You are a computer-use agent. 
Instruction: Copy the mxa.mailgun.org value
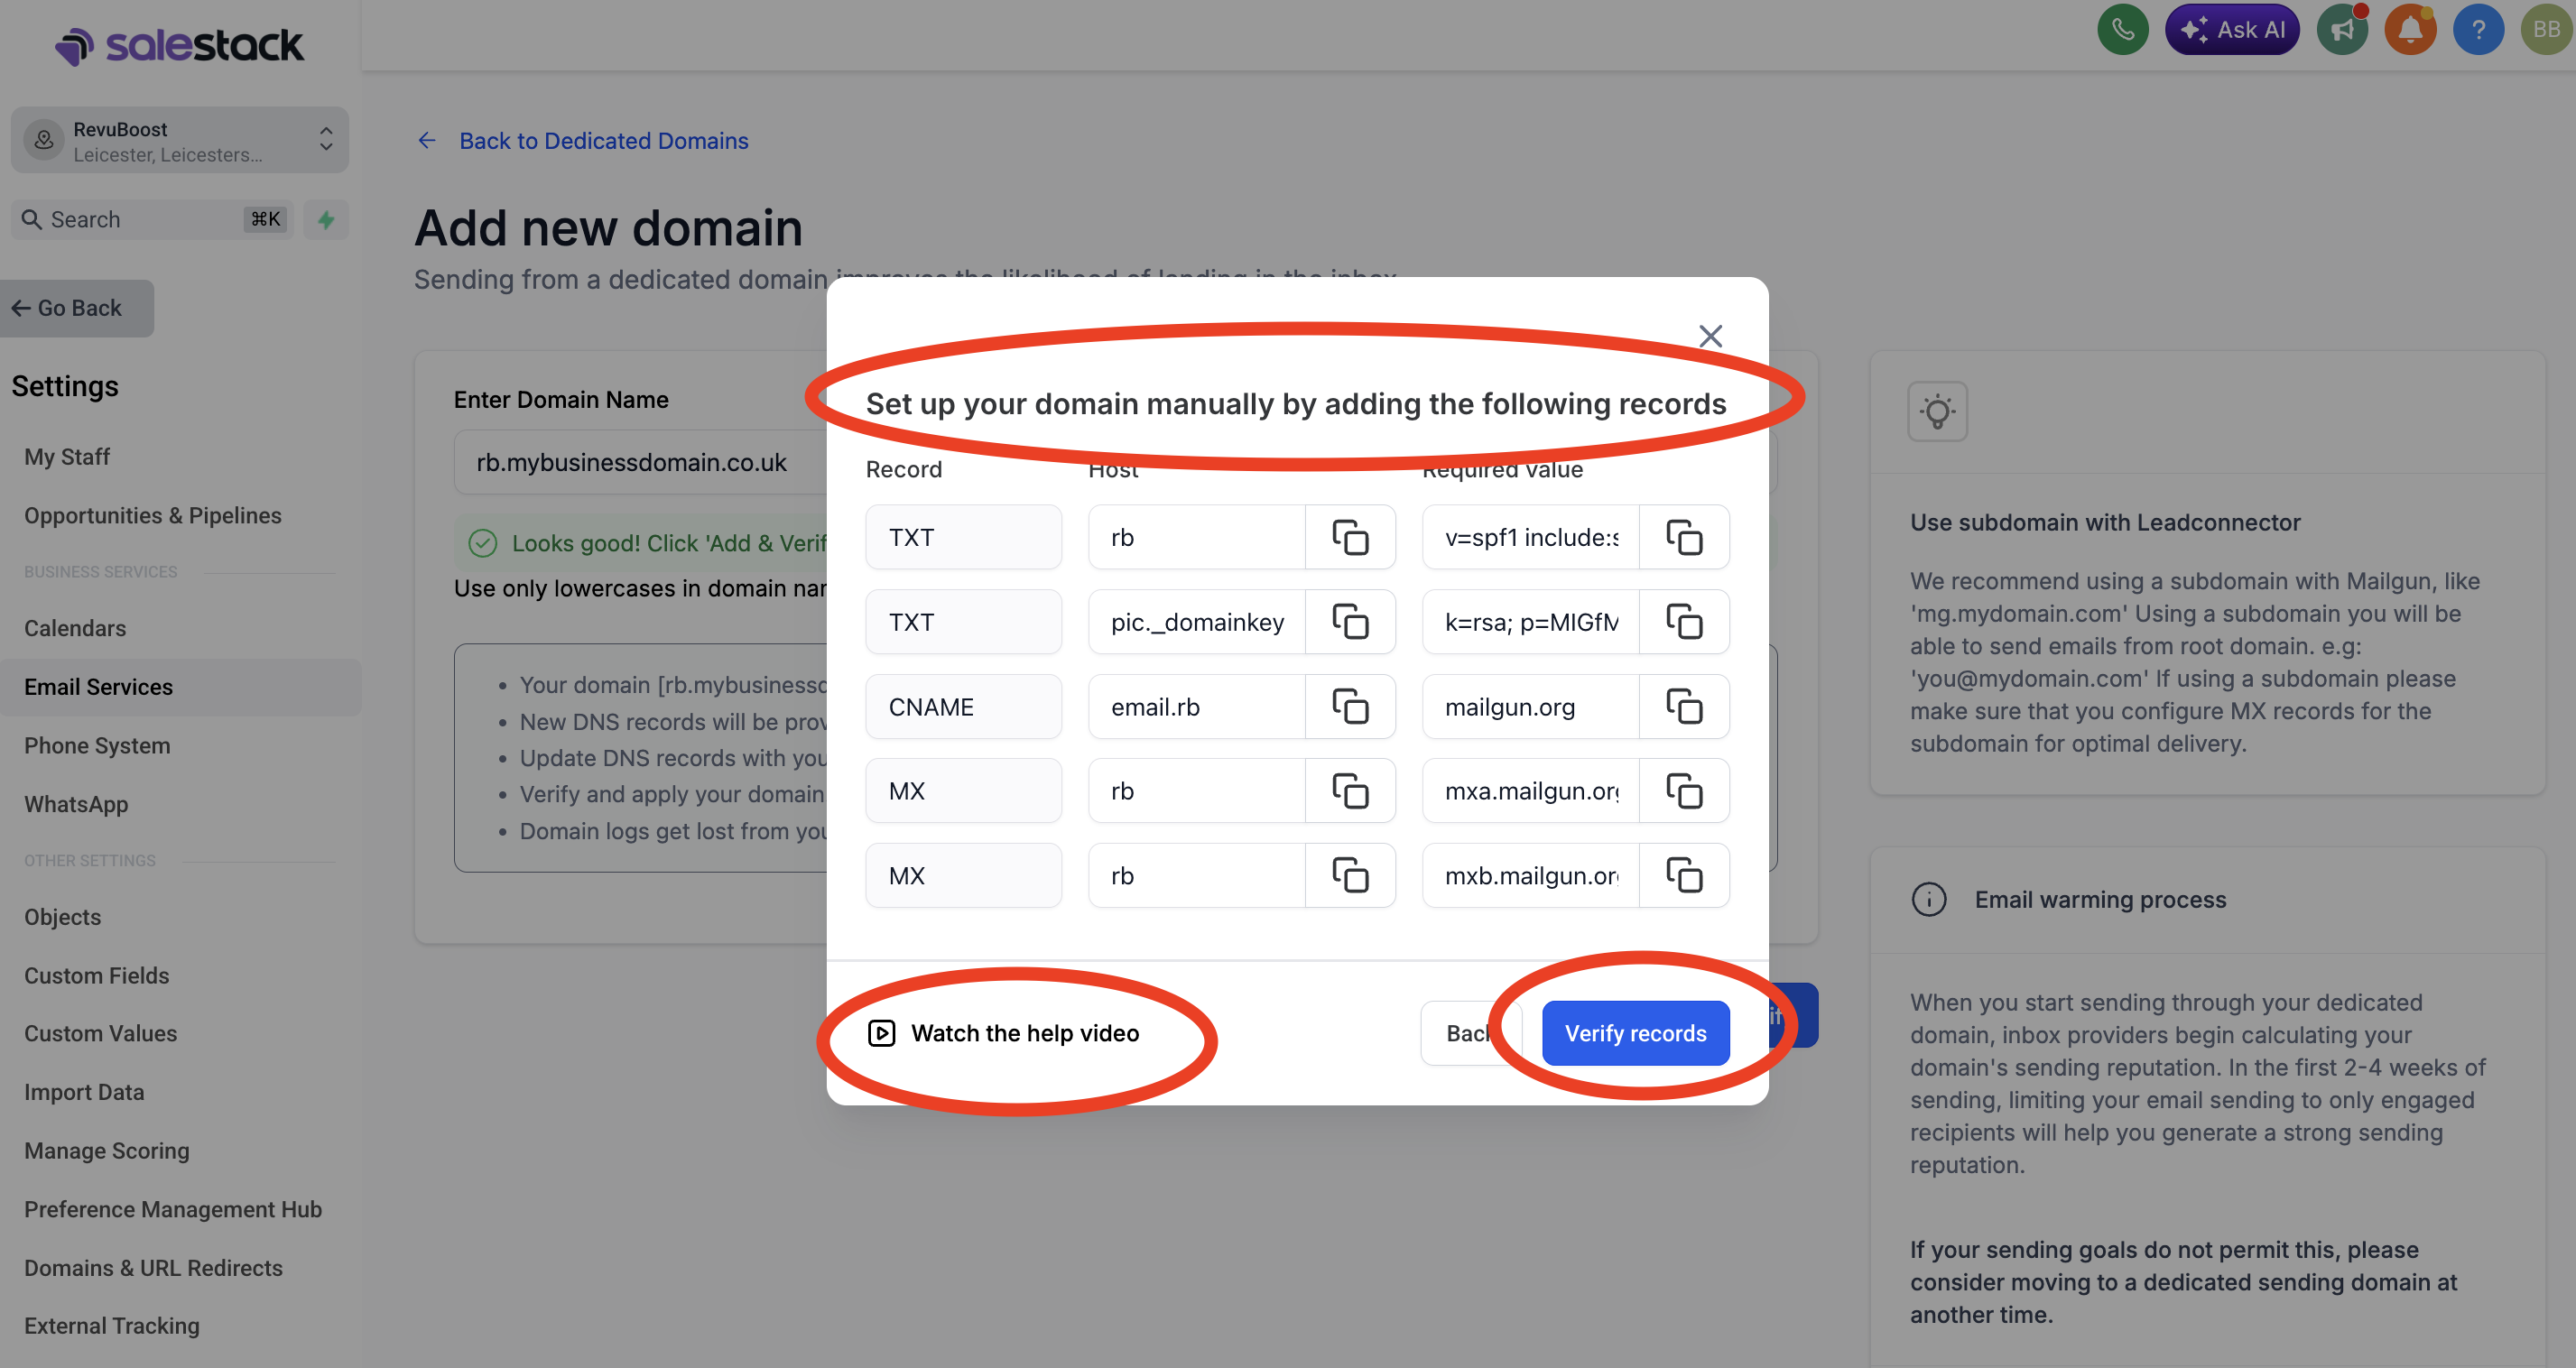[x=1684, y=791]
